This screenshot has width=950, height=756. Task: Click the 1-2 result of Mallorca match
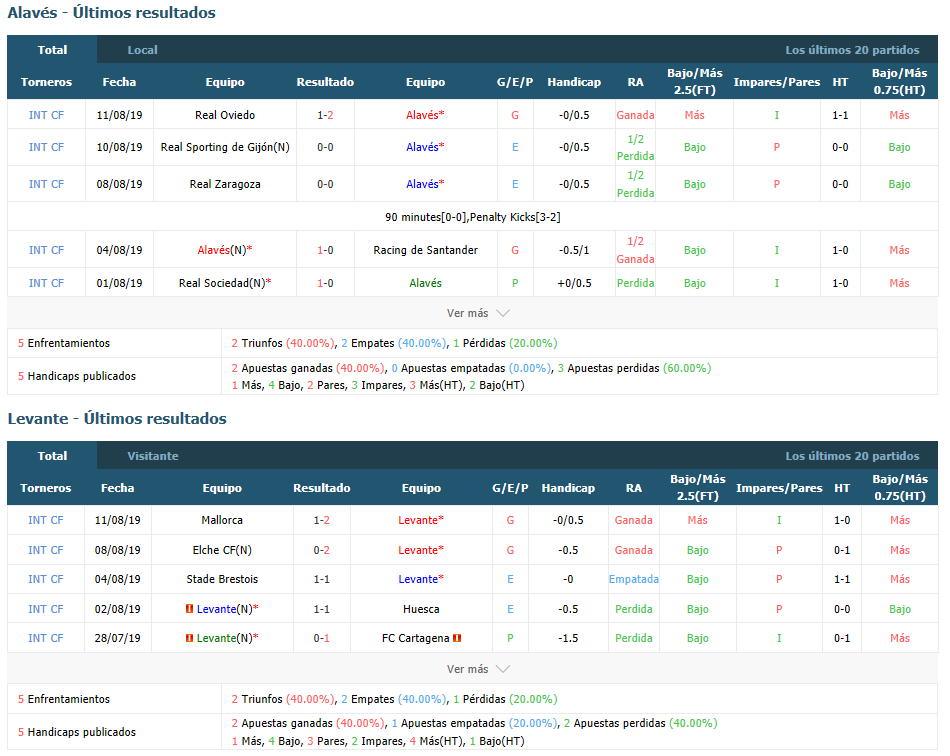point(322,520)
